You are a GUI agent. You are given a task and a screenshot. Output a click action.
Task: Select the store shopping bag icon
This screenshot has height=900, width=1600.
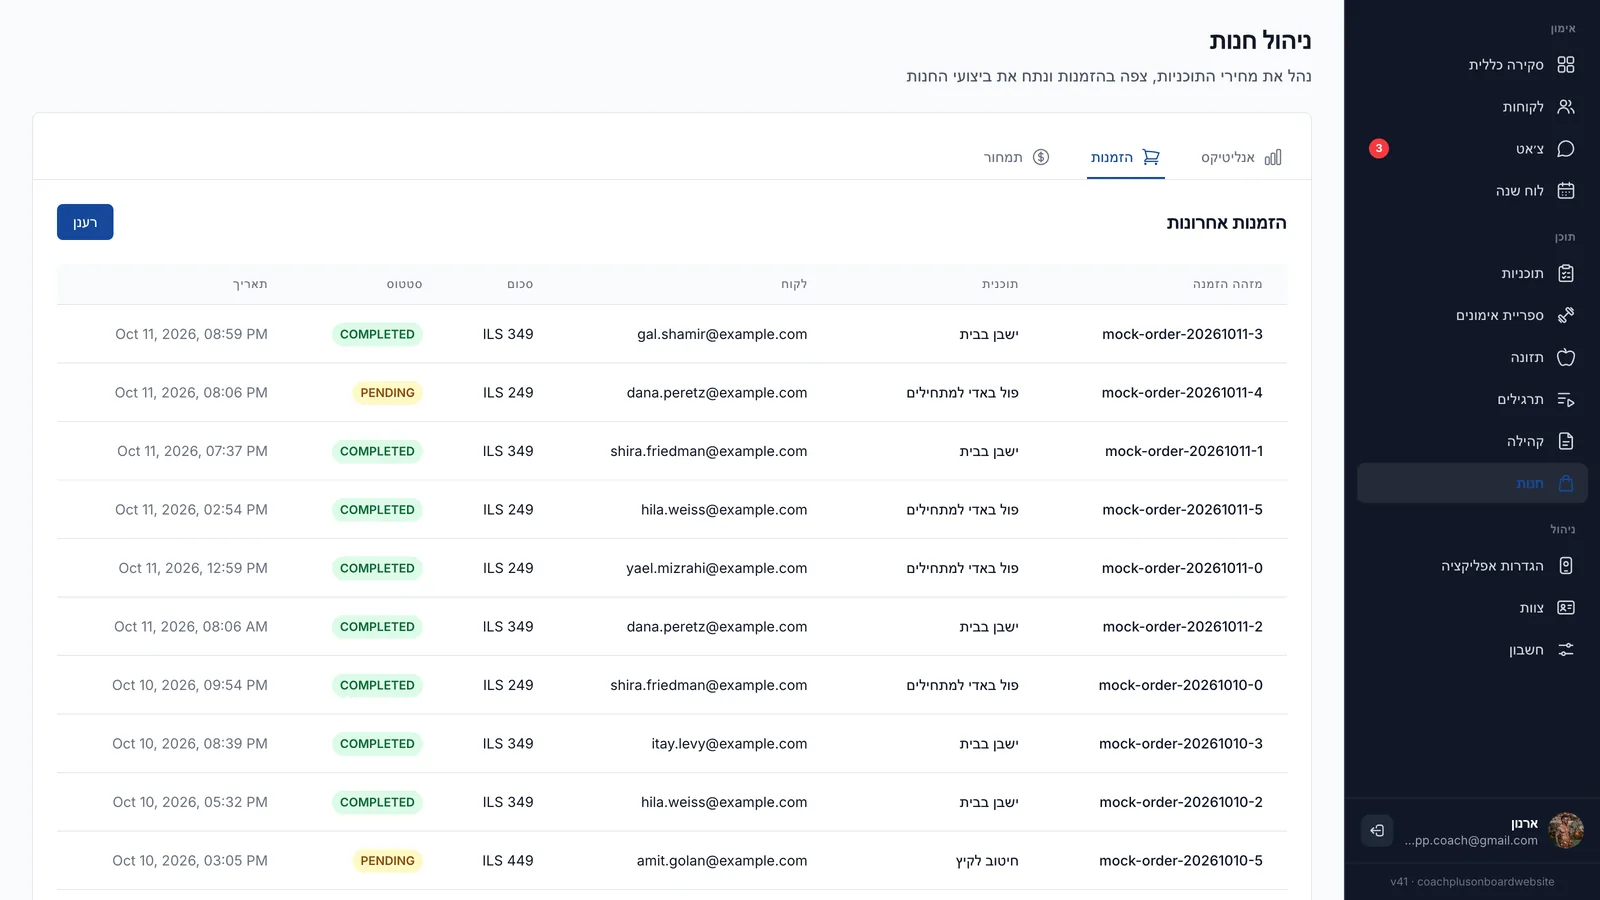(x=1566, y=484)
